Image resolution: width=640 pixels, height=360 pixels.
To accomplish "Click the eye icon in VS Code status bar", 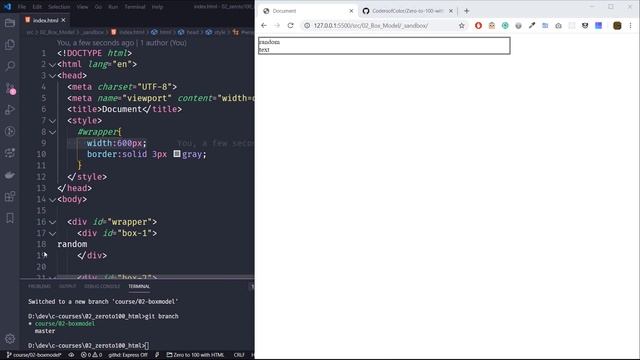I will pyautogui.click(x=71, y=355).
